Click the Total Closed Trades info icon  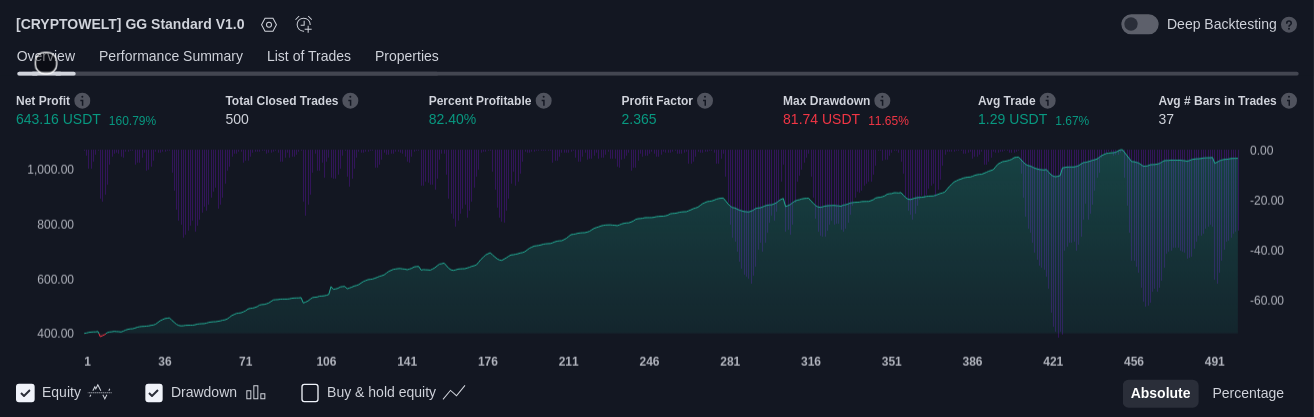coord(350,101)
